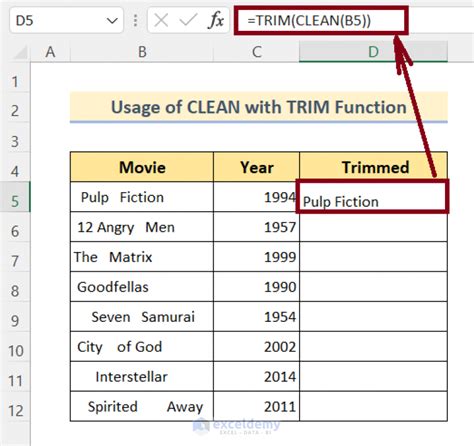The width and height of the screenshot is (474, 446).
Task: Cancel formula entry with the X icon
Action: click(x=161, y=21)
